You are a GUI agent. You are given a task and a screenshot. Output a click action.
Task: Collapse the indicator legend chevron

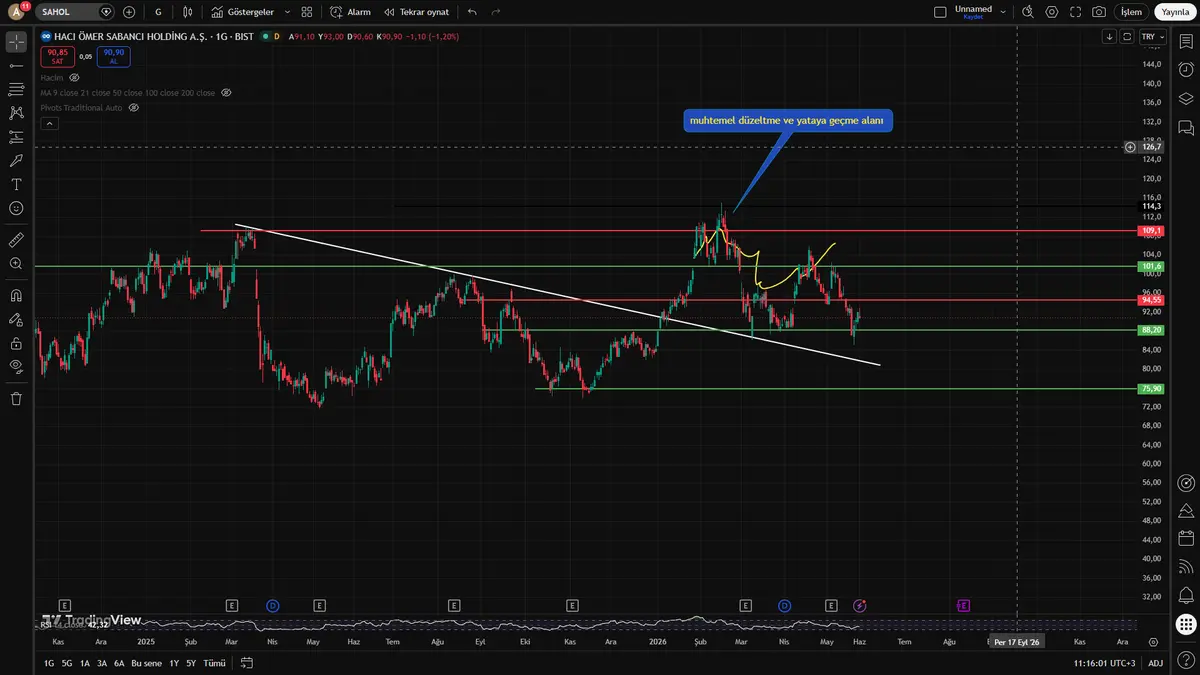pyautogui.click(x=49, y=123)
